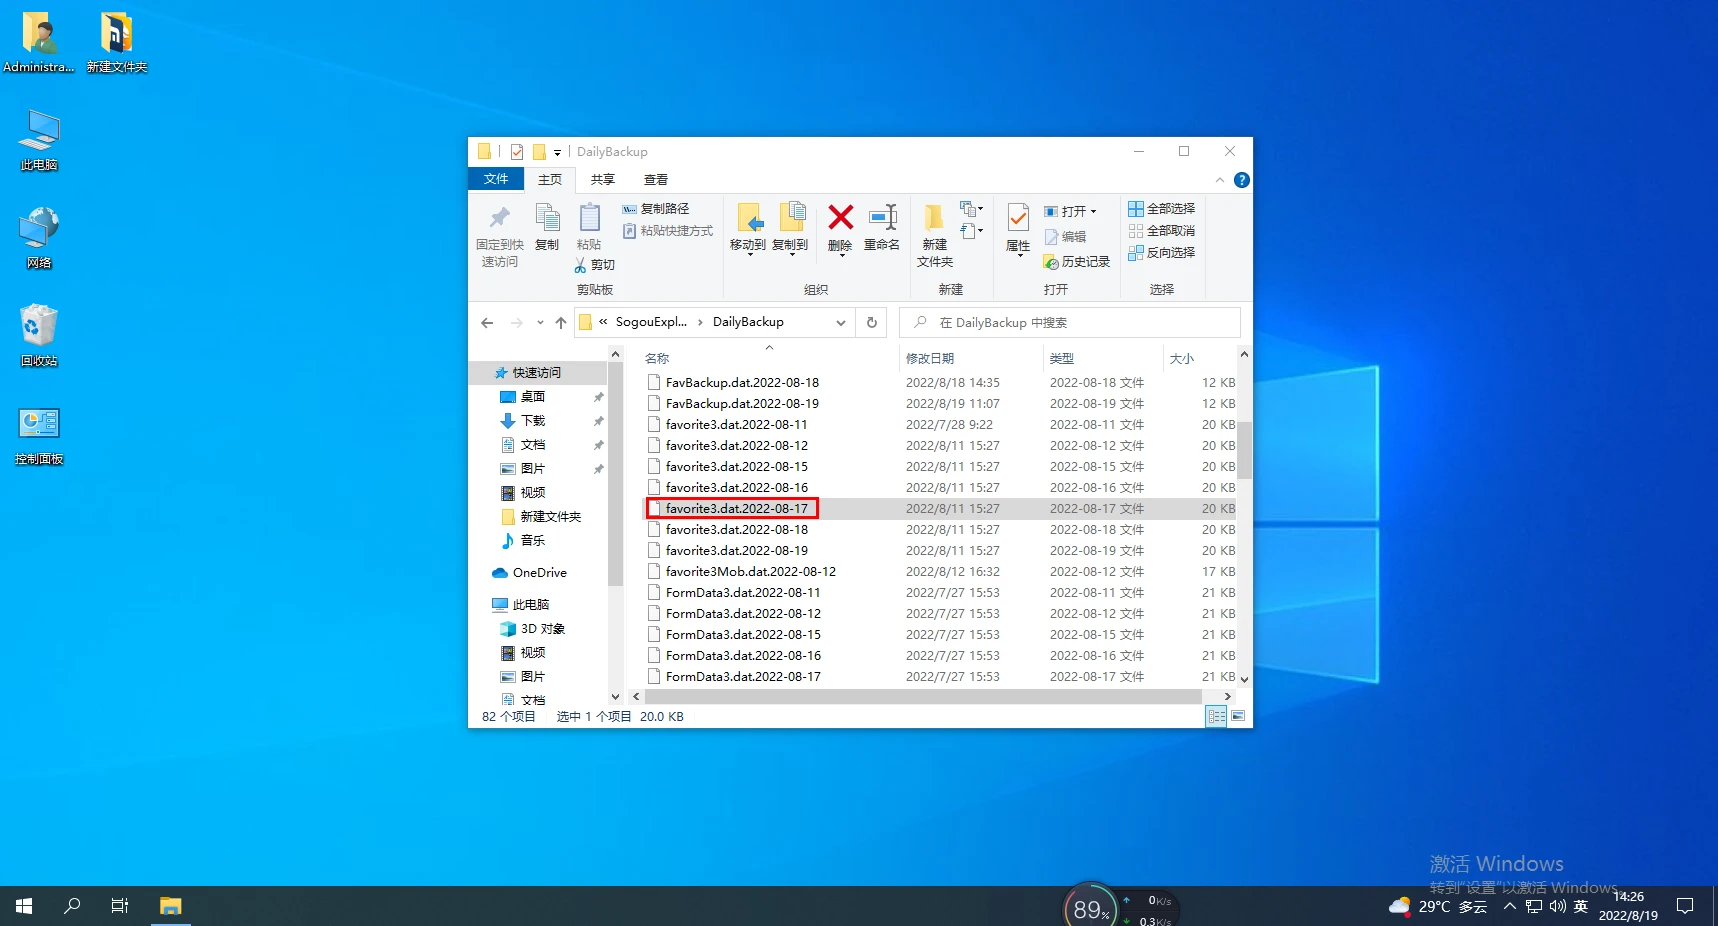This screenshot has height=926, width=1718.
Task: Switch to large icons view button
Action: (x=1238, y=716)
